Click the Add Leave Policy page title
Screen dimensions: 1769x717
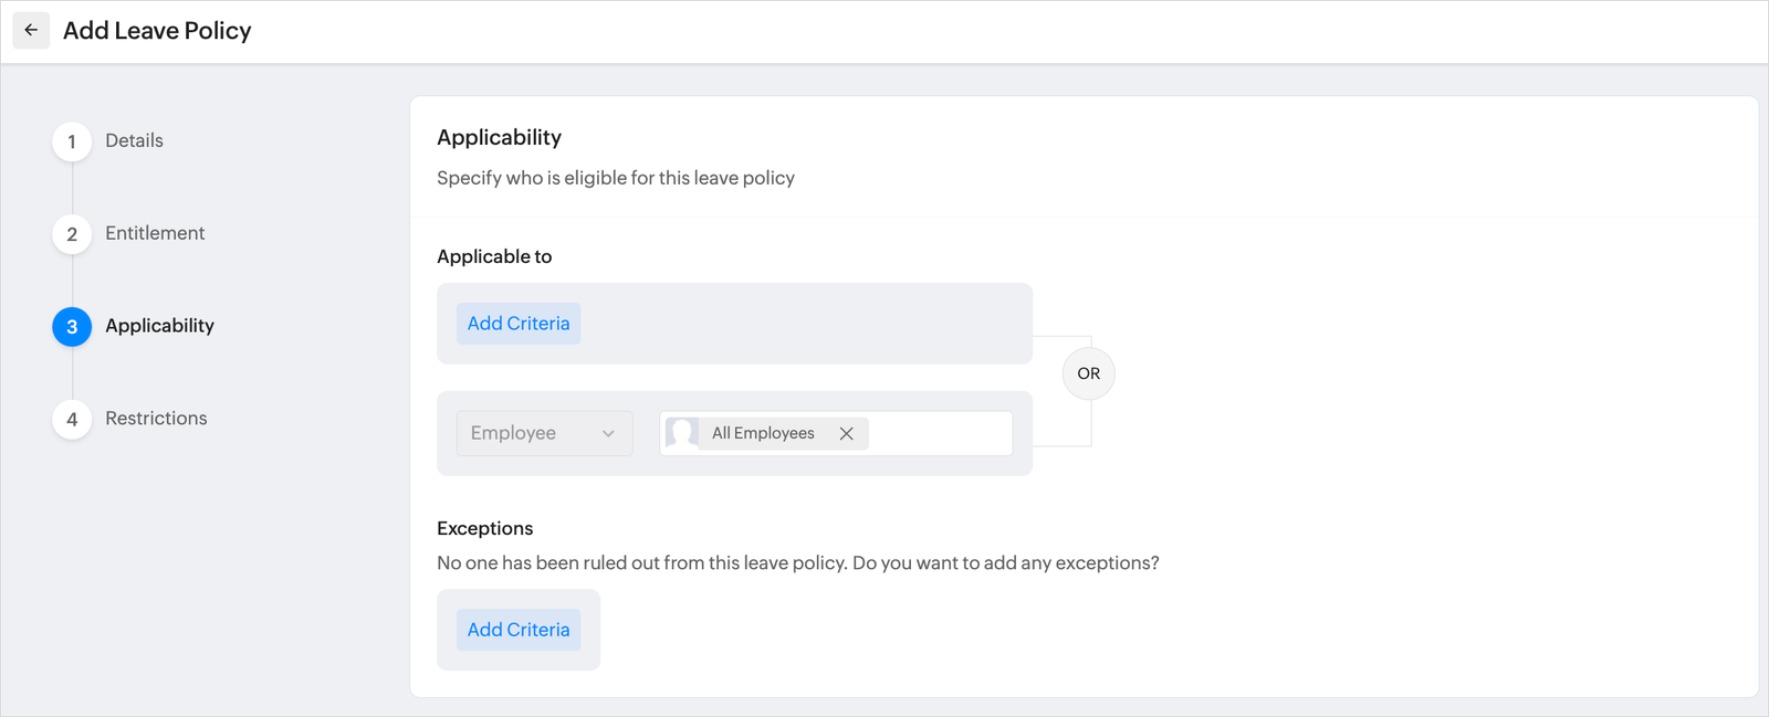[157, 31]
